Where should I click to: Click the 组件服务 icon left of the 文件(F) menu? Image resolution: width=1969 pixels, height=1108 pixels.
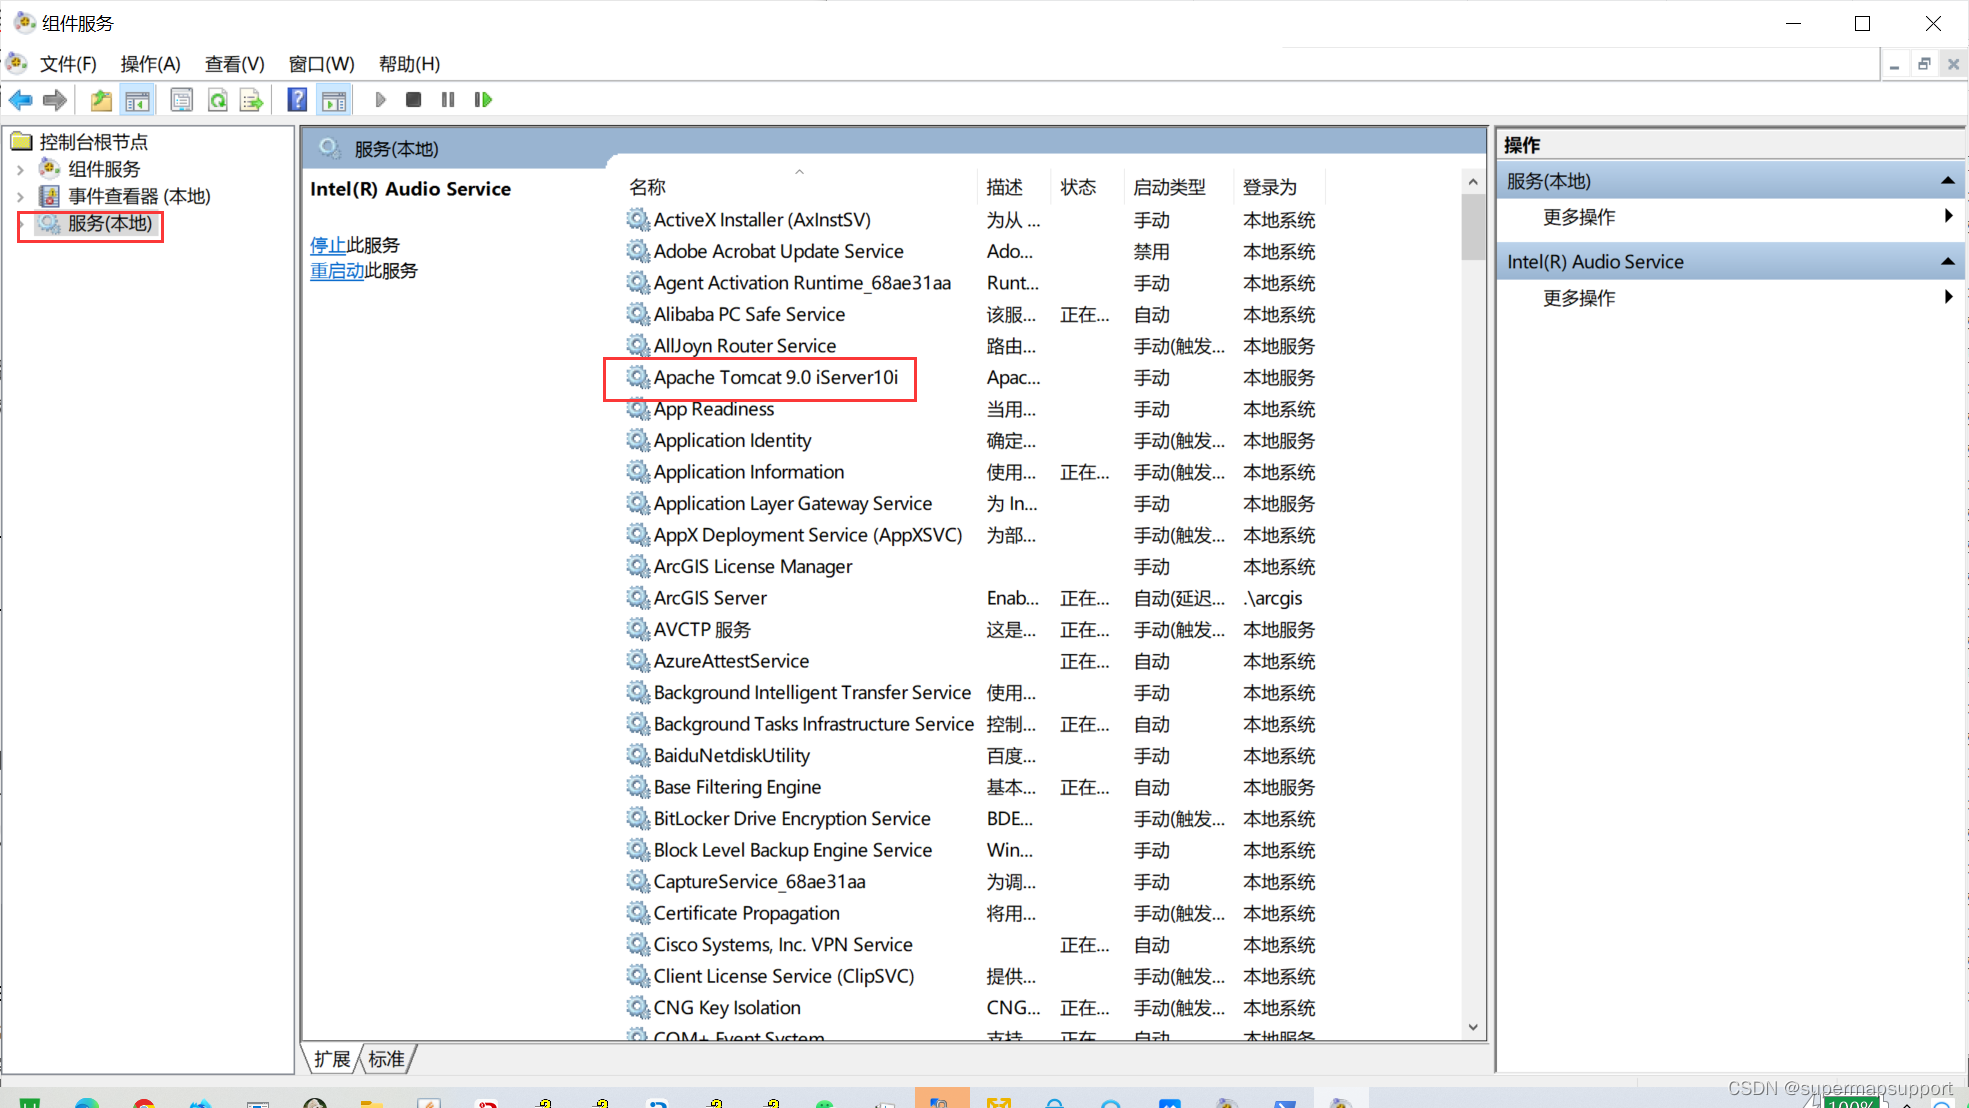tap(17, 63)
